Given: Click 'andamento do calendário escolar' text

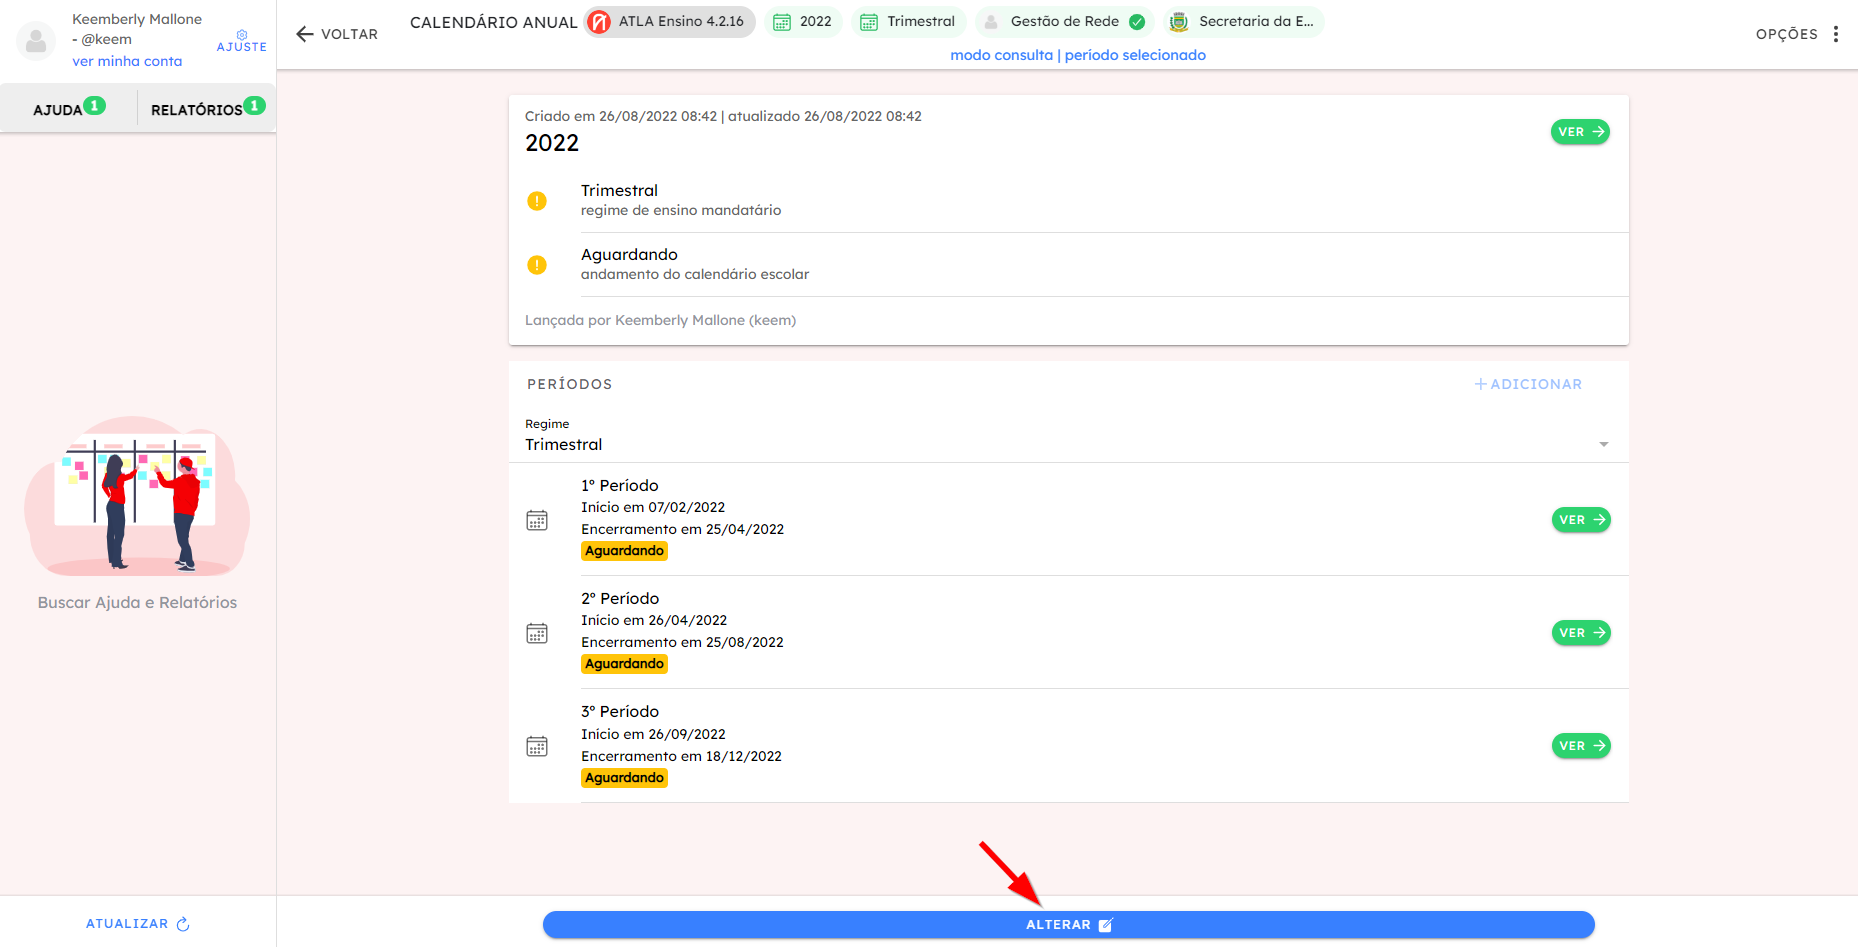Looking at the screenshot, I should 695,274.
